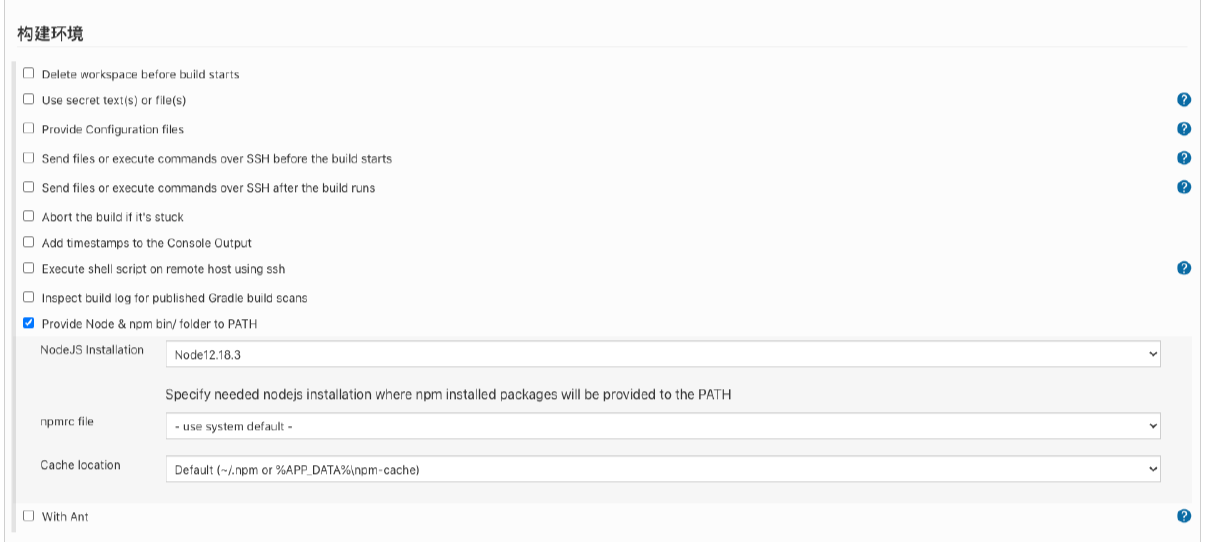Open help icon for Provide Configuration files
Viewport: 1215px width, 542px height.
coord(1184,129)
